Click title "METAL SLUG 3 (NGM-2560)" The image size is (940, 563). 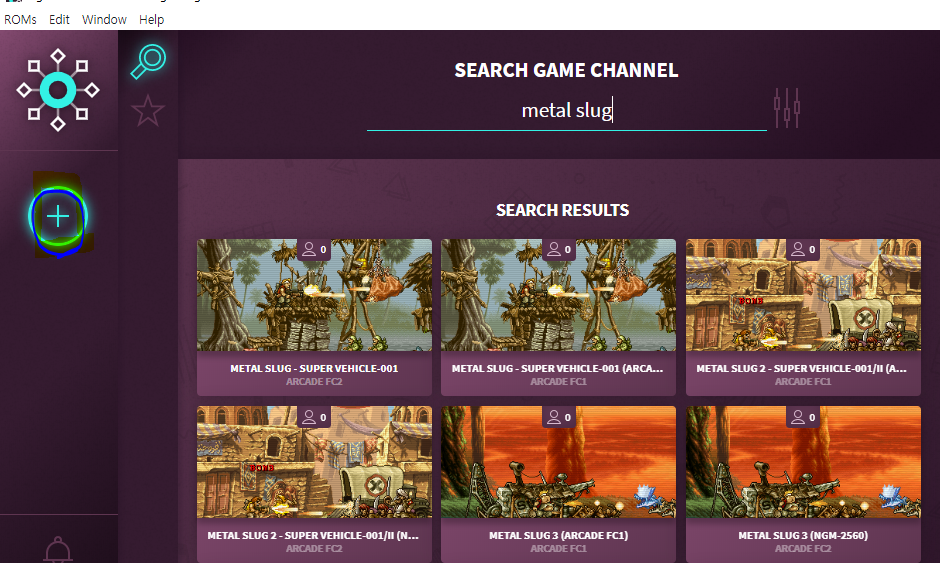803,535
